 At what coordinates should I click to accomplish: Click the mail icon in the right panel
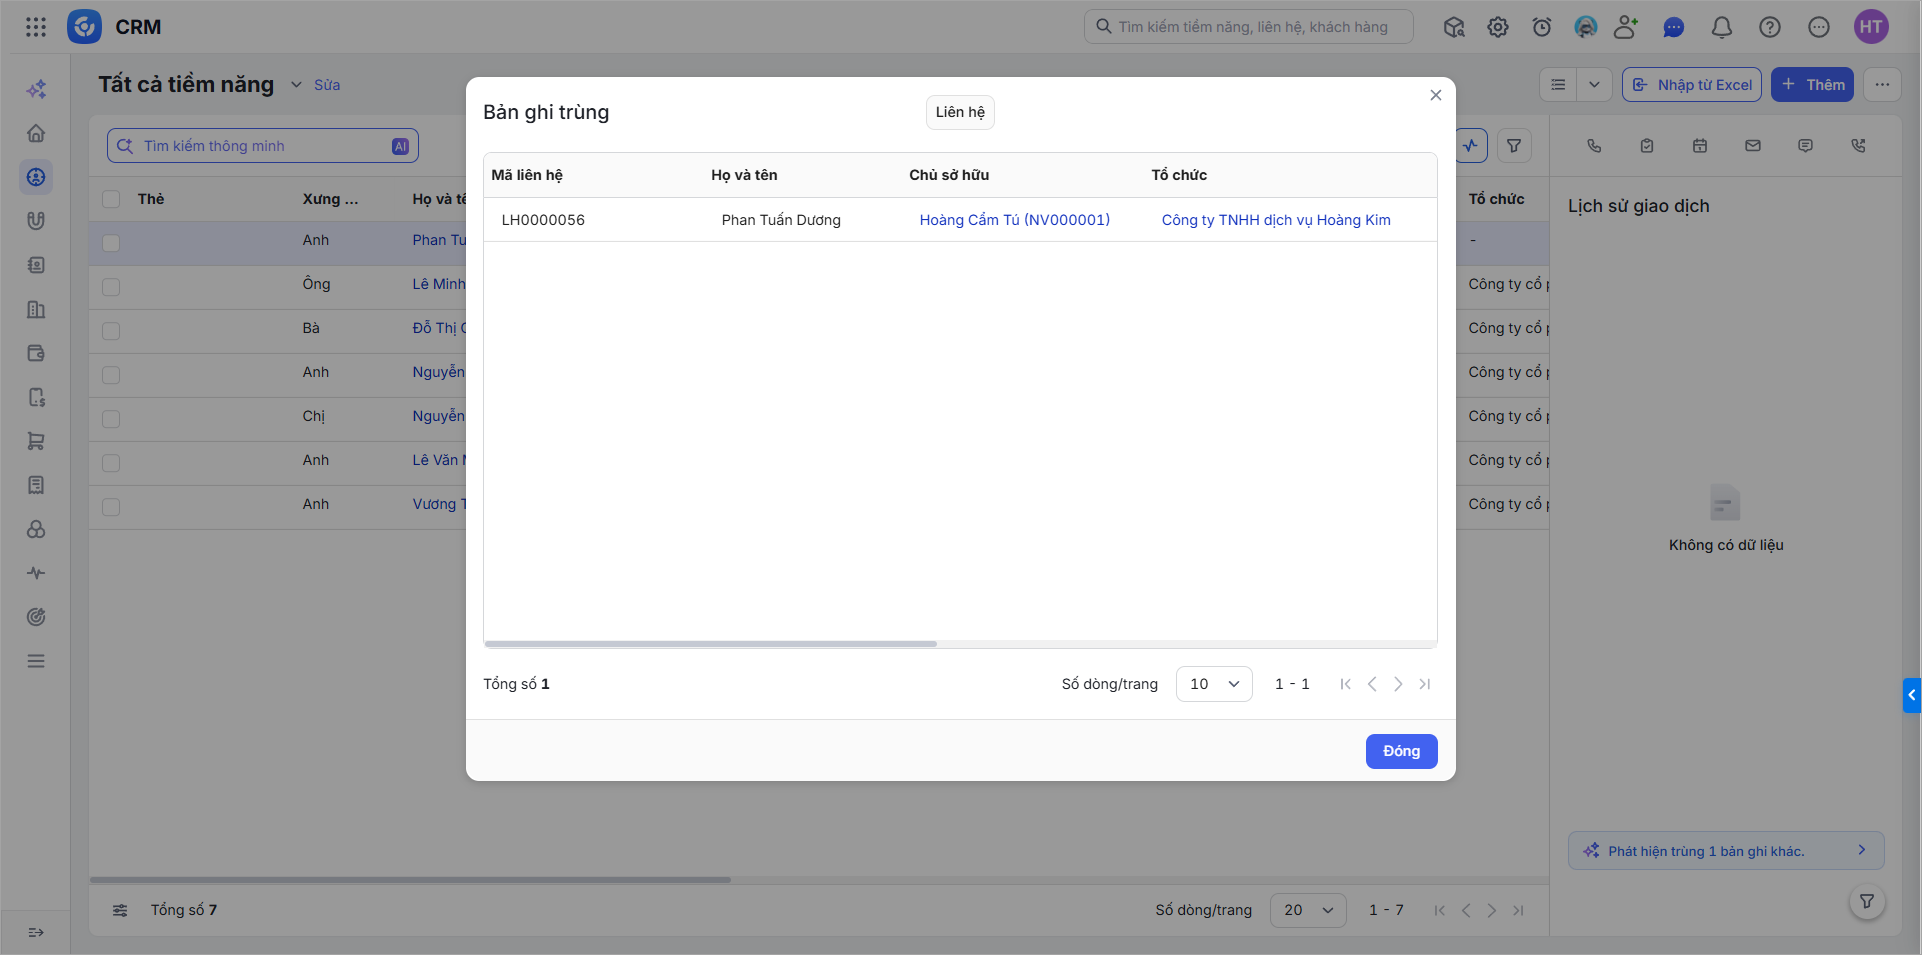[x=1753, y=146]
